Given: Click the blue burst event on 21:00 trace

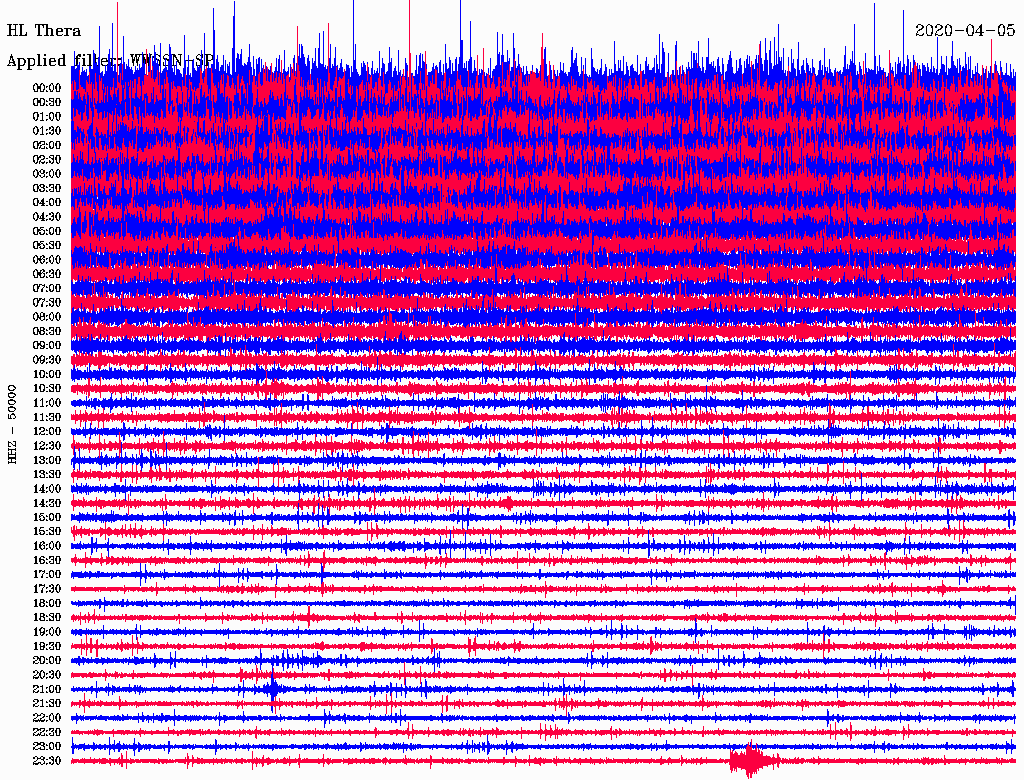Looking at the screenshot, I should (273, 689).
